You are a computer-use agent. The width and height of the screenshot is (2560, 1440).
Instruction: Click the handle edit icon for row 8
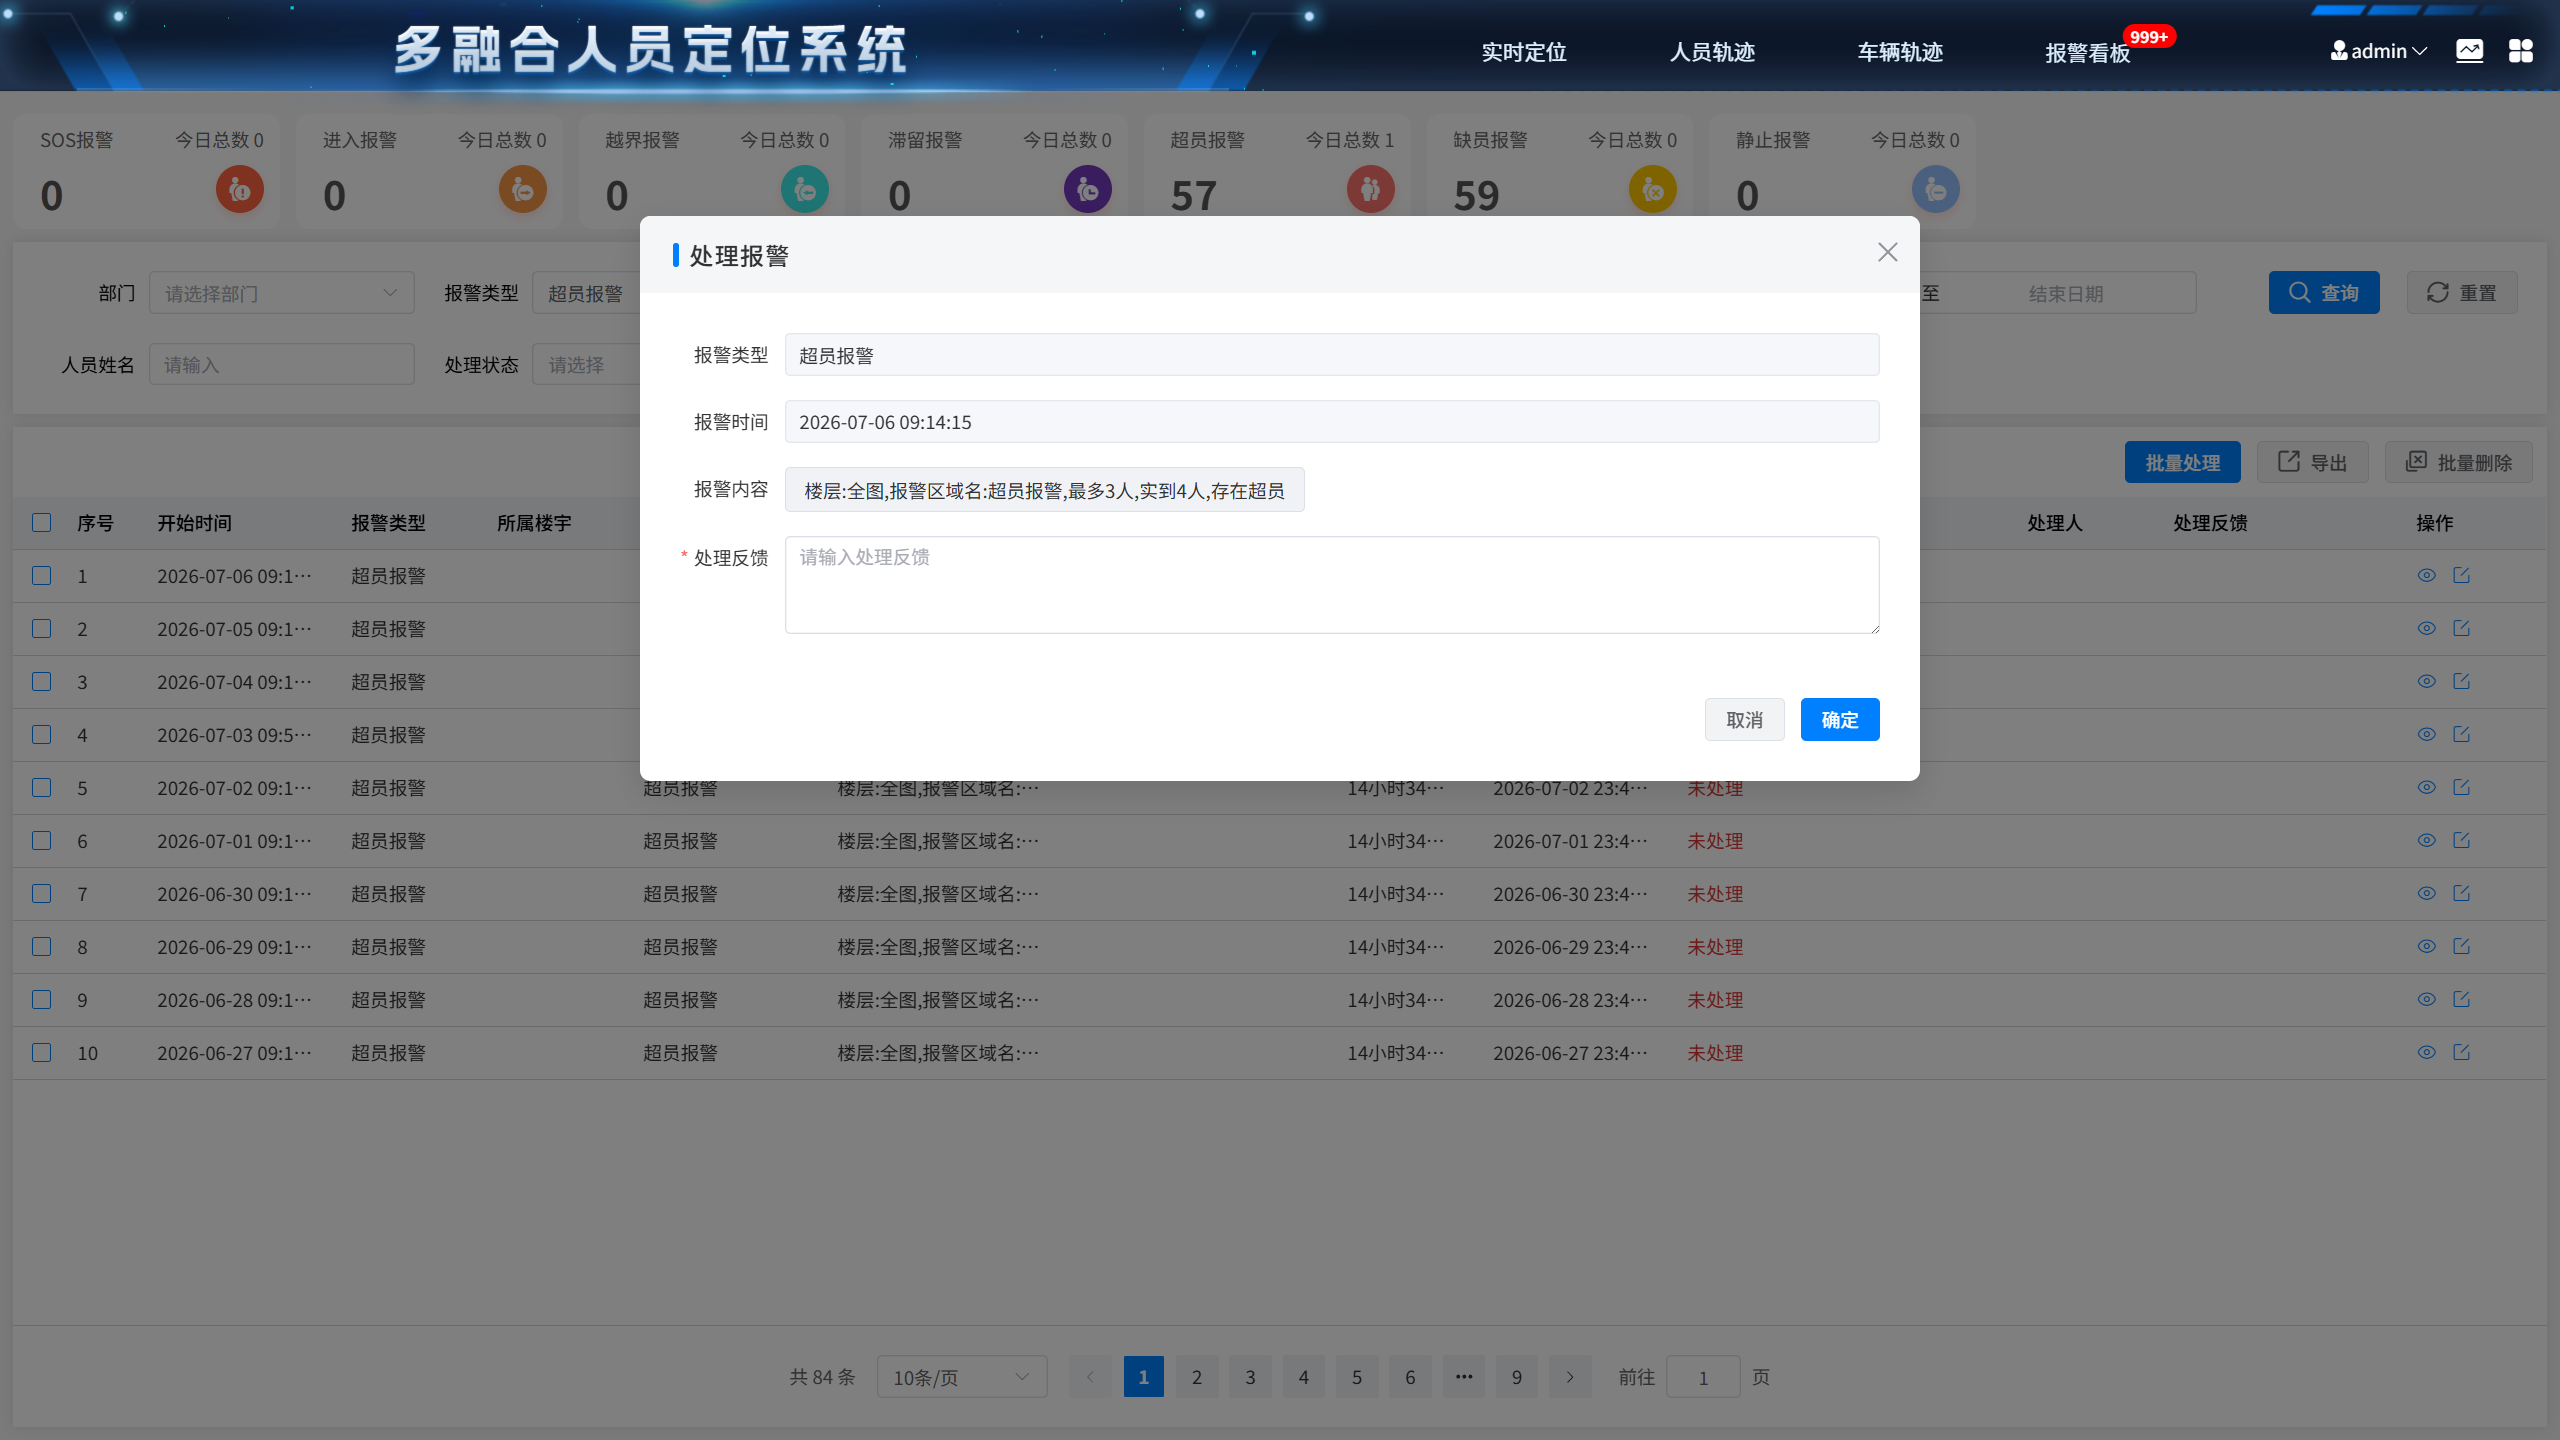2461,946
